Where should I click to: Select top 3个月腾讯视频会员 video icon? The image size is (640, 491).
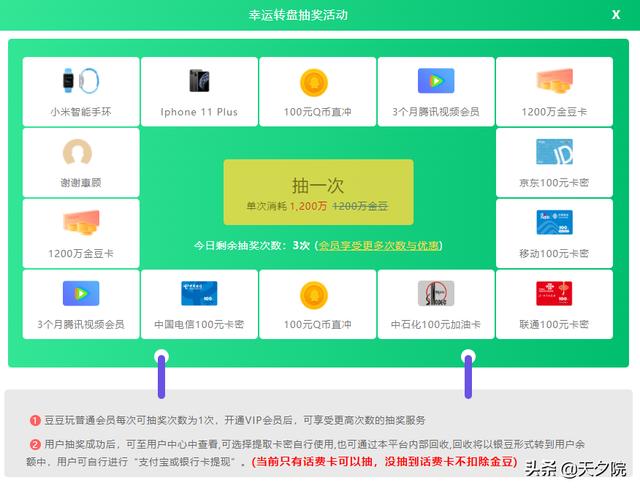[436, 81]
